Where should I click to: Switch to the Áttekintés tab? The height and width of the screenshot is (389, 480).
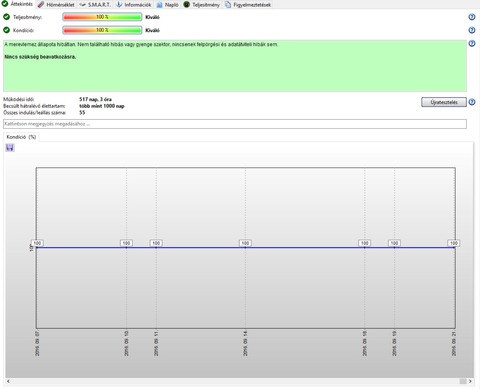18,4
